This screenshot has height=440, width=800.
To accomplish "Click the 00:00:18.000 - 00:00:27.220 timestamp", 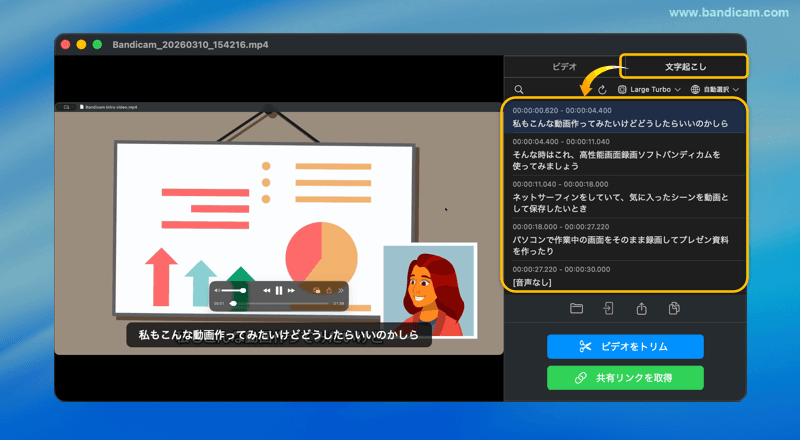I will tap(561, 227).
